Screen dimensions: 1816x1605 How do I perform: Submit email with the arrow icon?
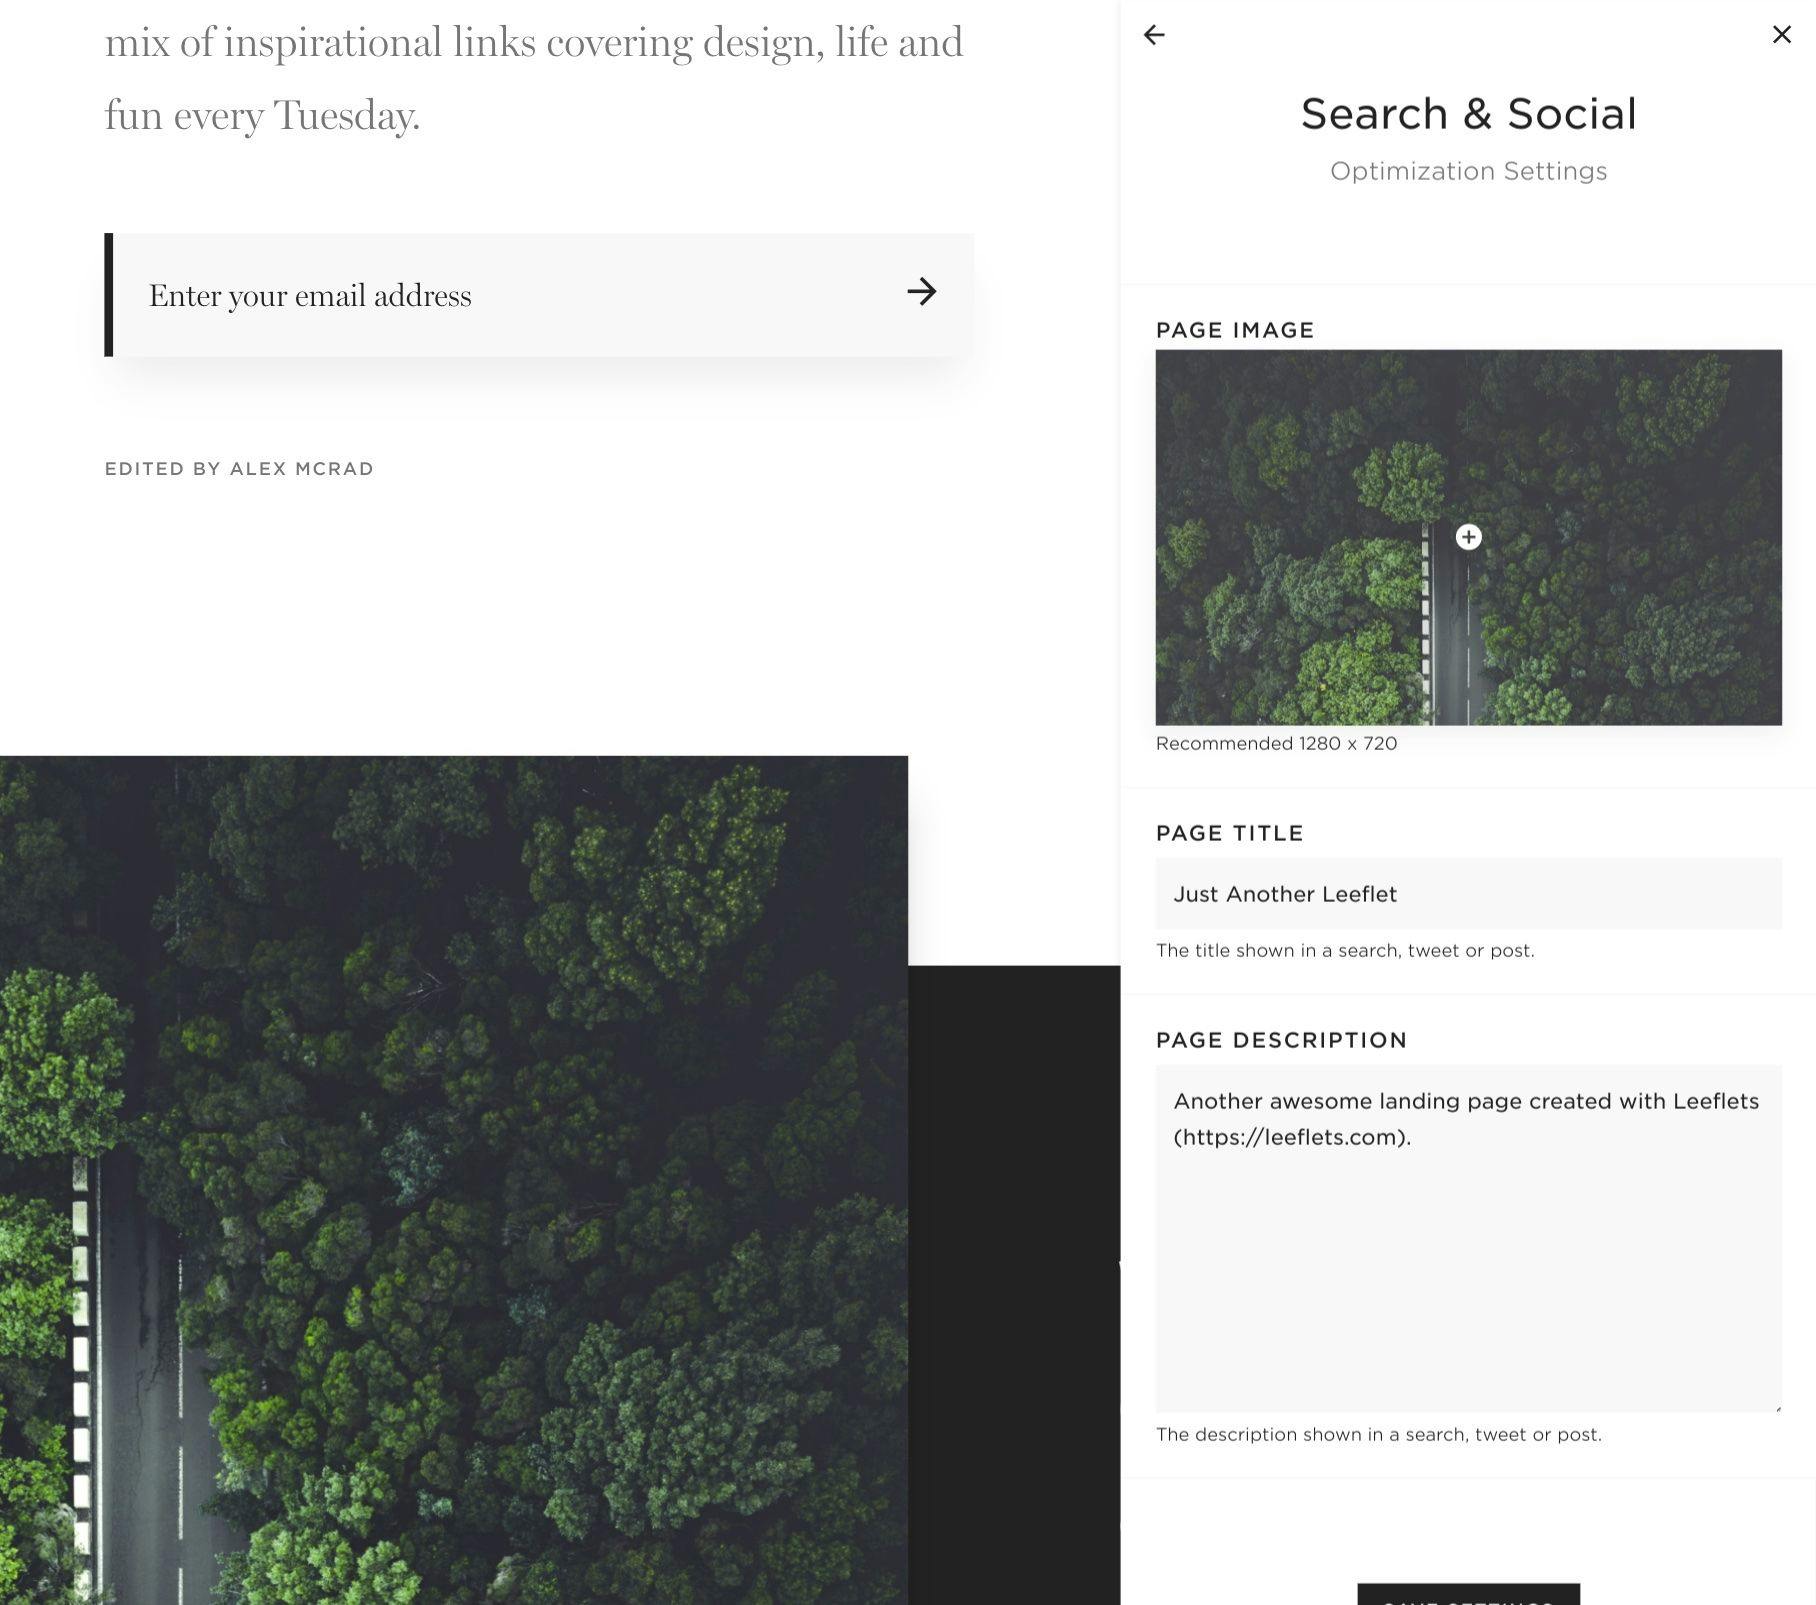pyautogui.click(x=921, y=292)
